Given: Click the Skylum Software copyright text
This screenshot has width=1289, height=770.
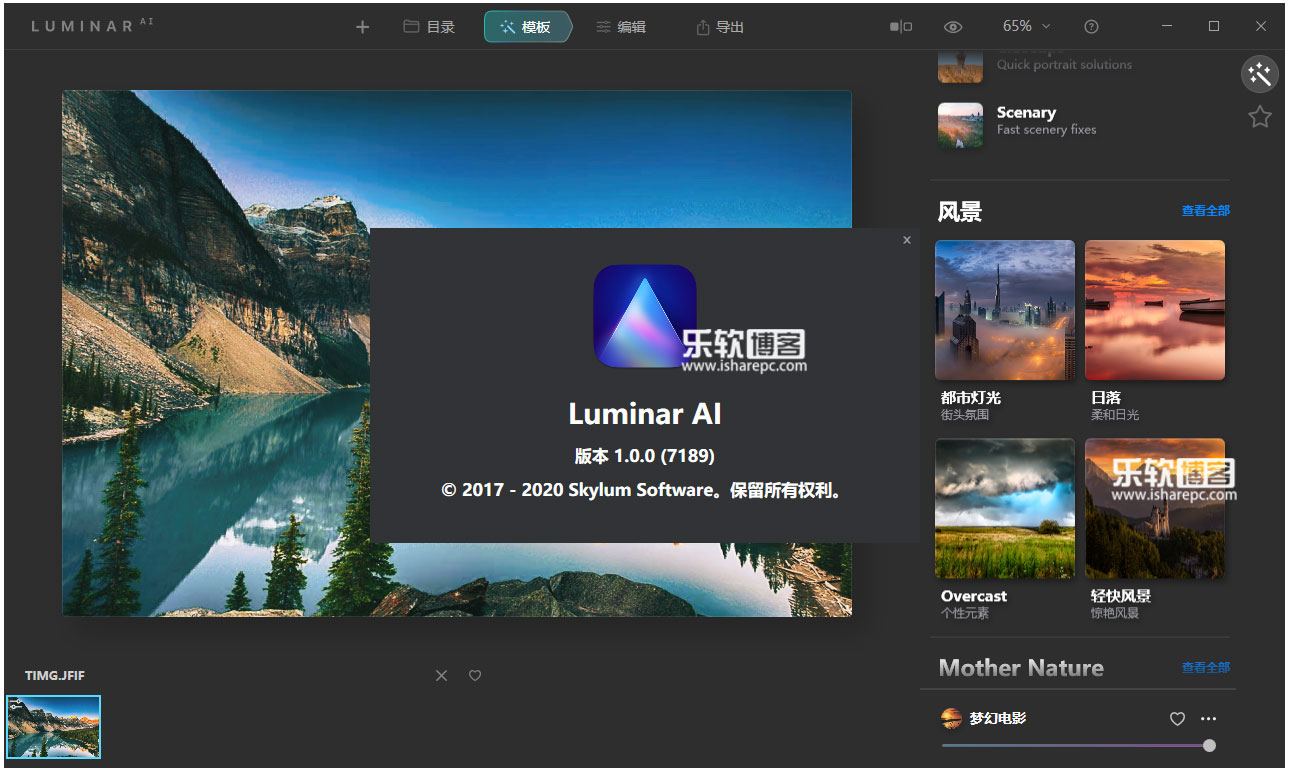Looking at the screenshot, I should coord(645,491).
